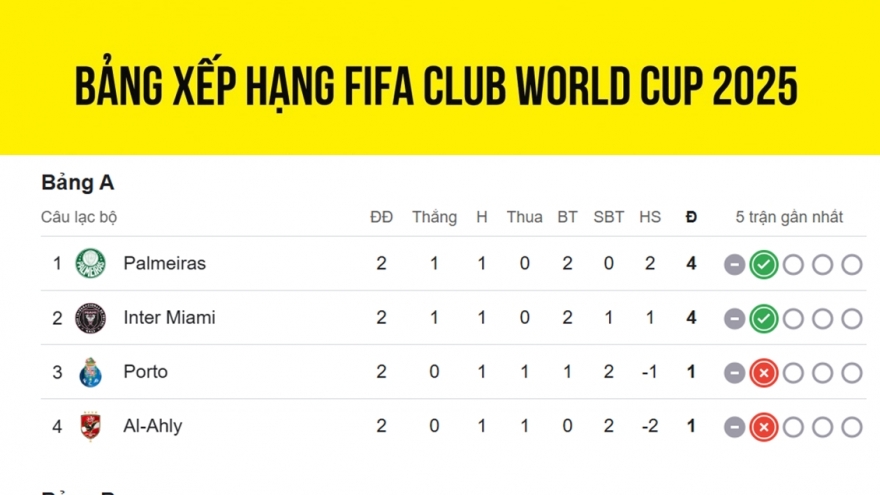Click the Inter Miami club crest icon

[91, 318]
